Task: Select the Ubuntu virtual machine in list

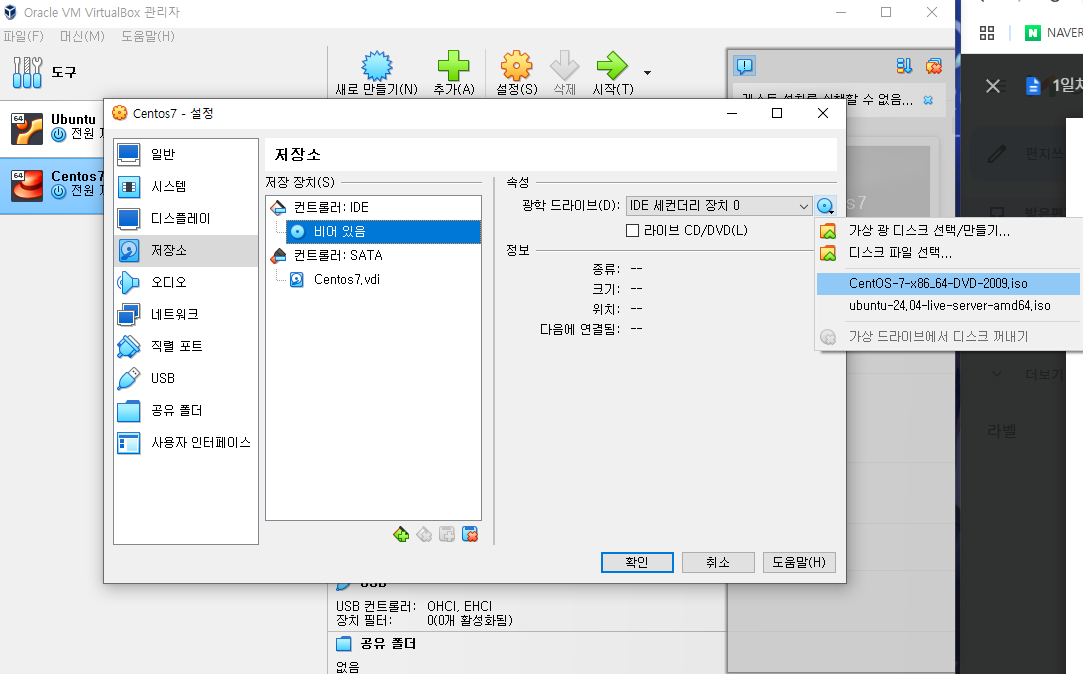Action: tap(52, 128)
